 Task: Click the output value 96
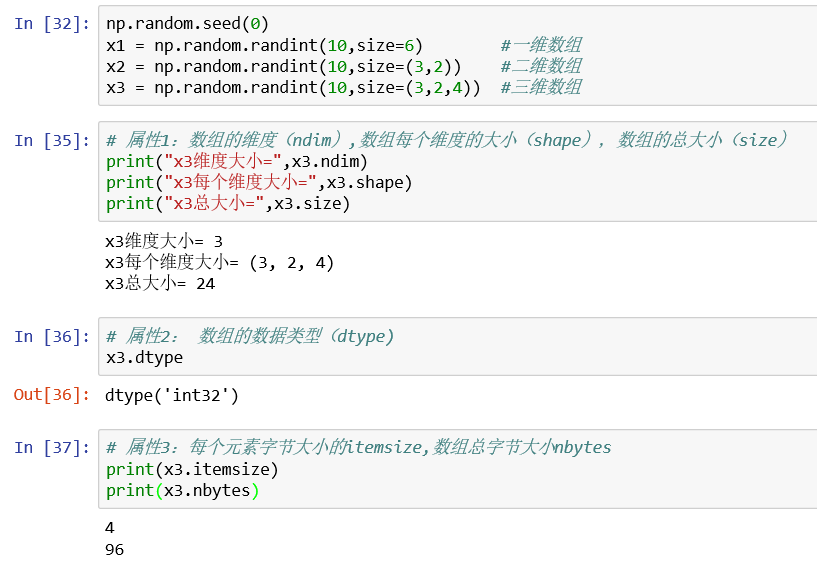114,549
